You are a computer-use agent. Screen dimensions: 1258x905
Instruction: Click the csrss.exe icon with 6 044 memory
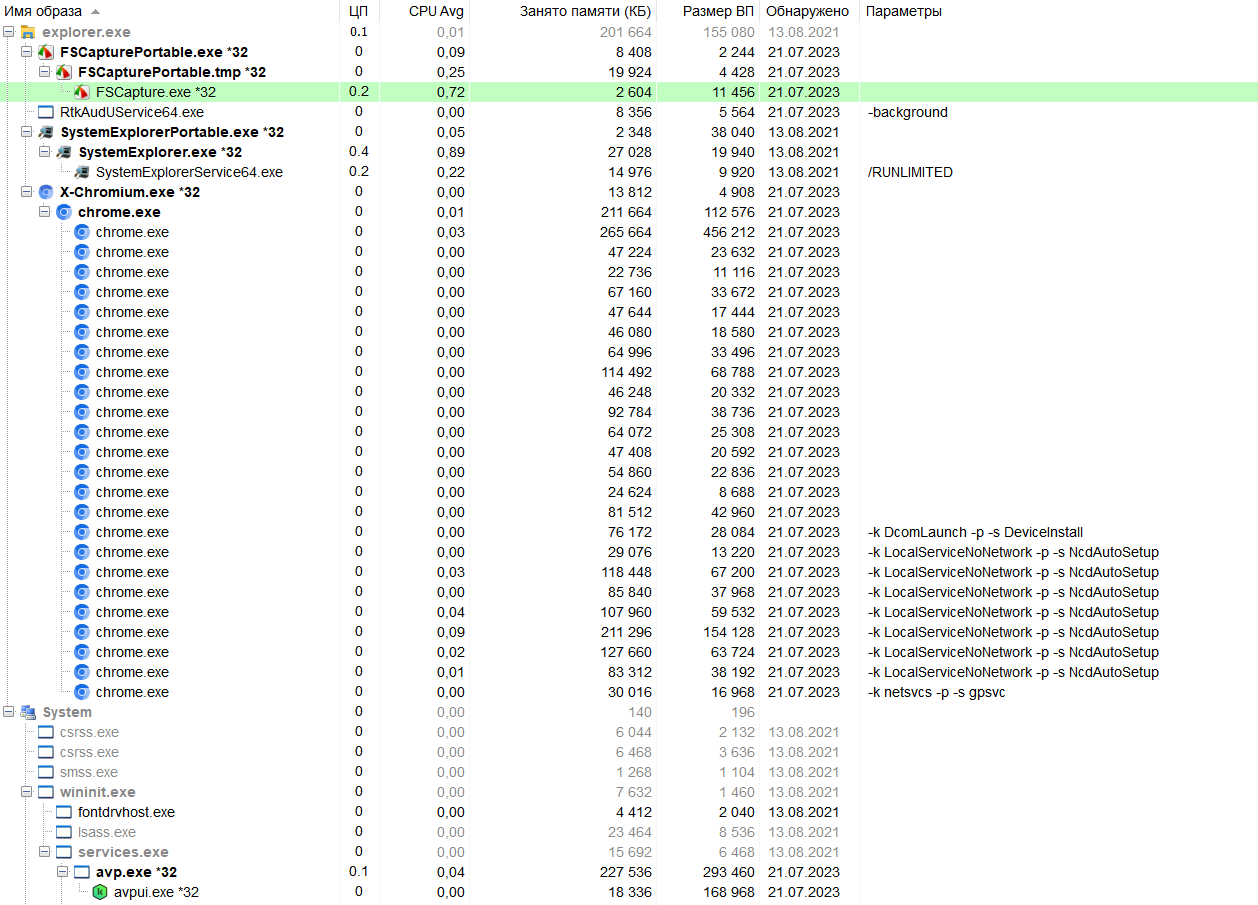46,732
